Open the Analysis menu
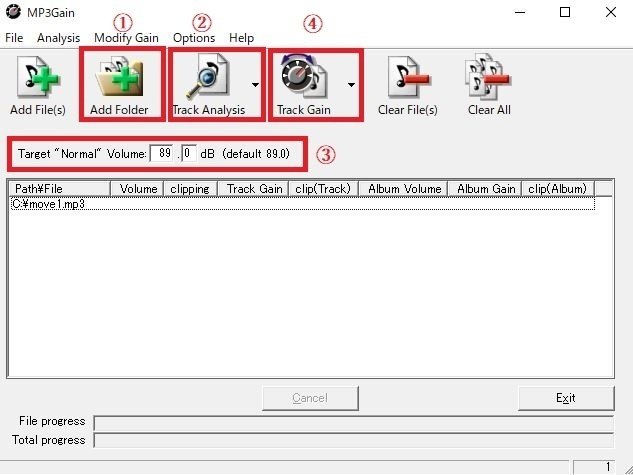 (x=59, y=38)
